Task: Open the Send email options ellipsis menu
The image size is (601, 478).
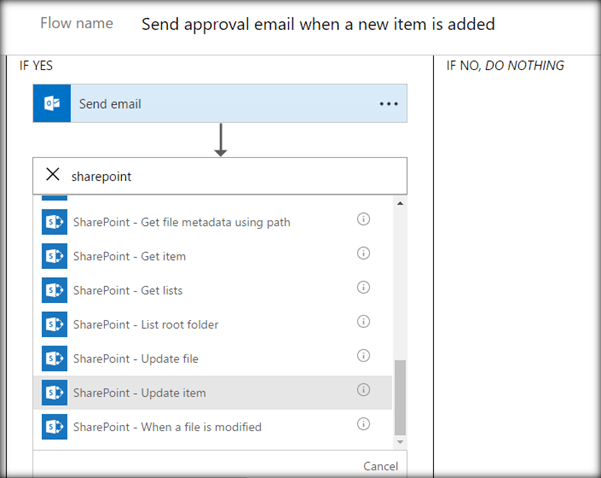Action: [x=388, y=104]
